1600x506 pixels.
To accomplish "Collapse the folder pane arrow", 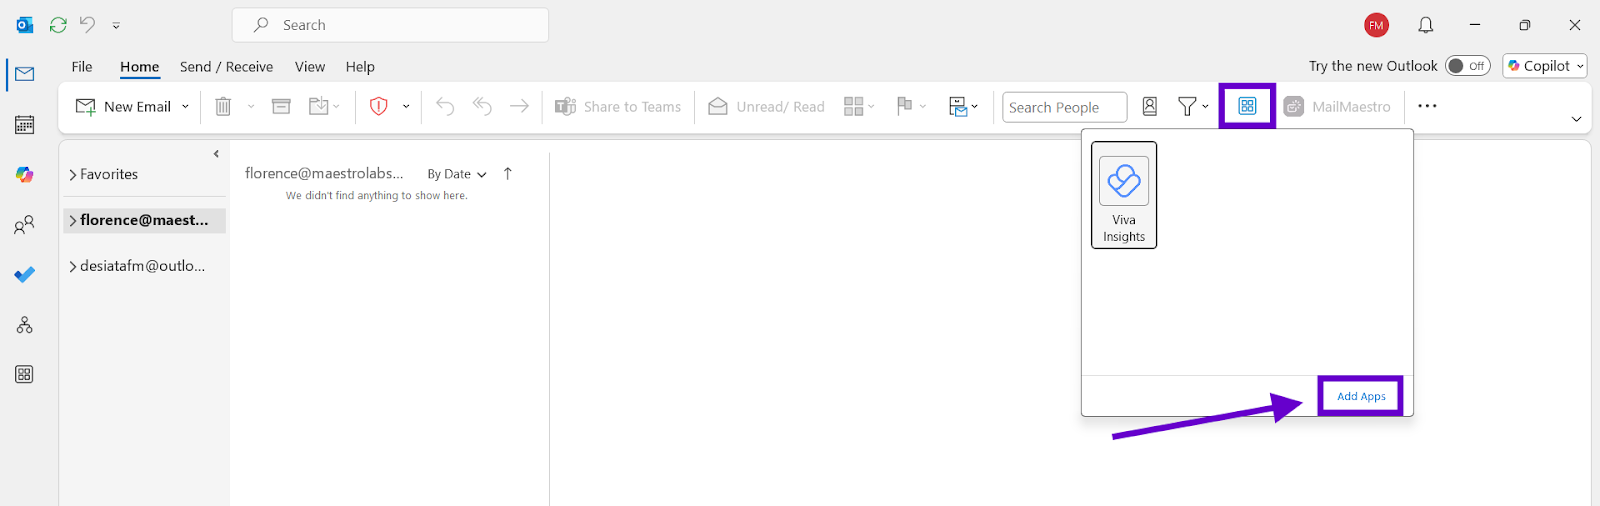I will pos(216,154).
